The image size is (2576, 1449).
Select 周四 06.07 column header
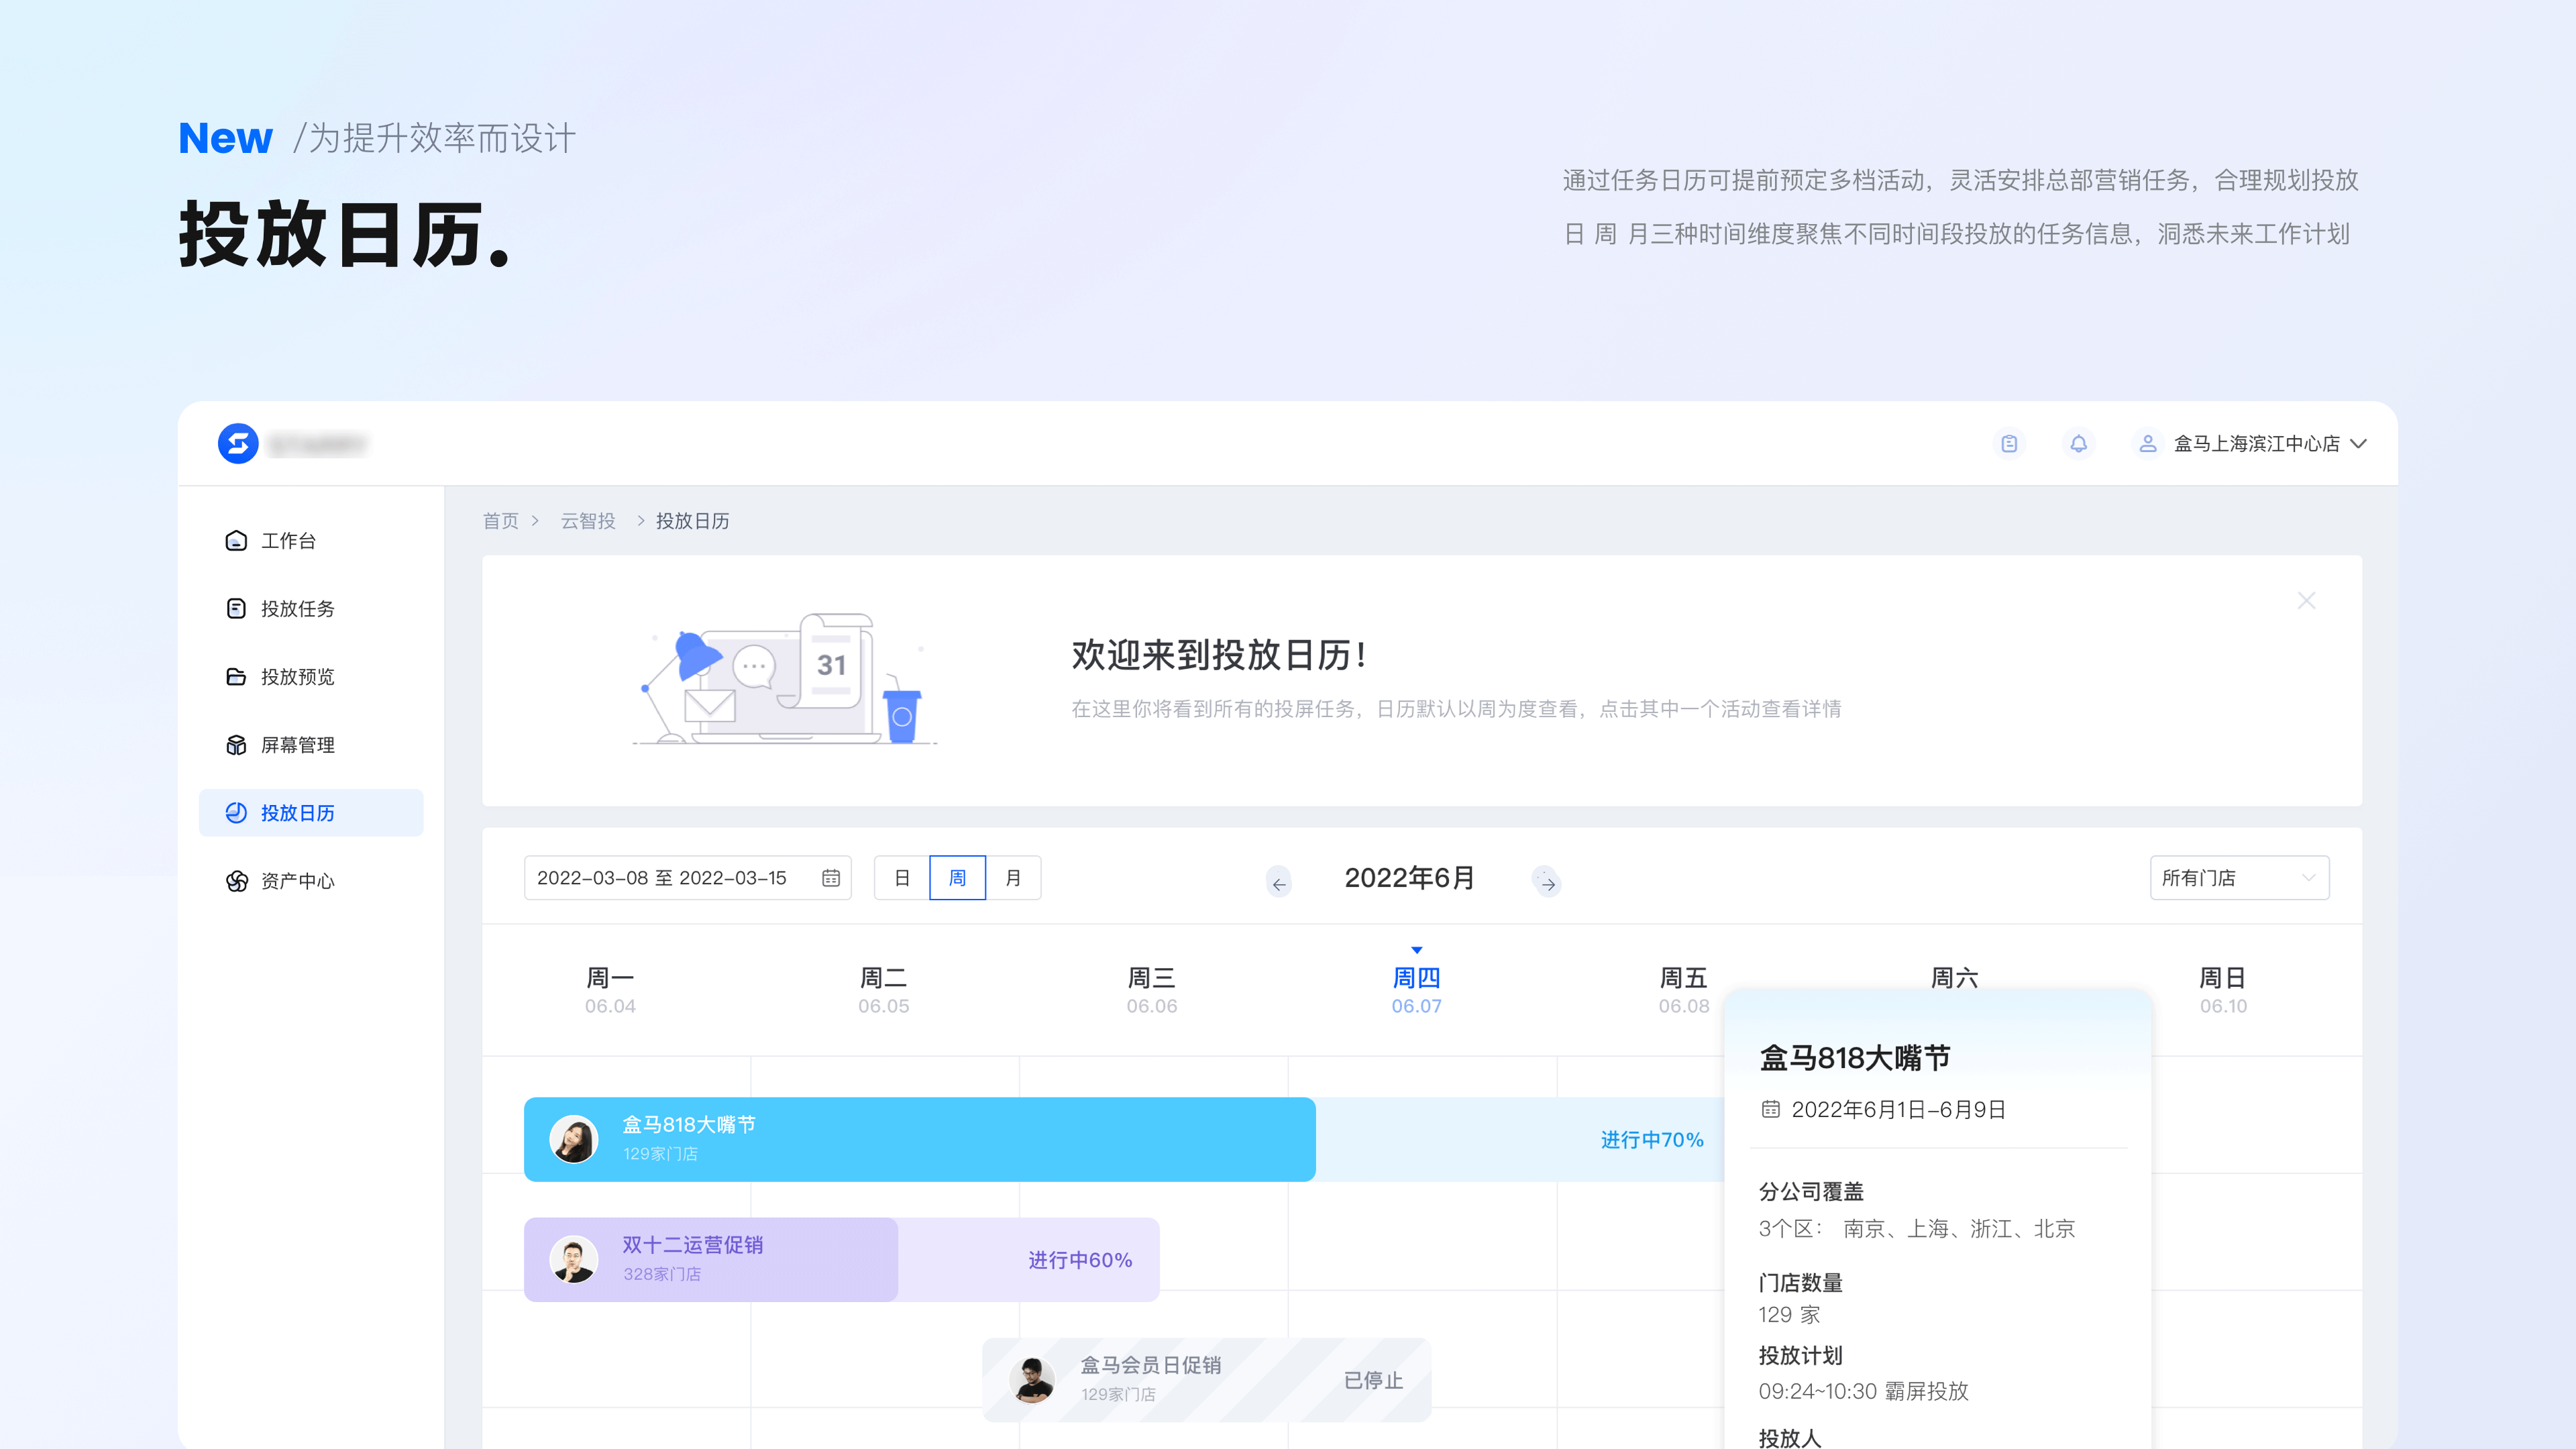(1416, 990)
